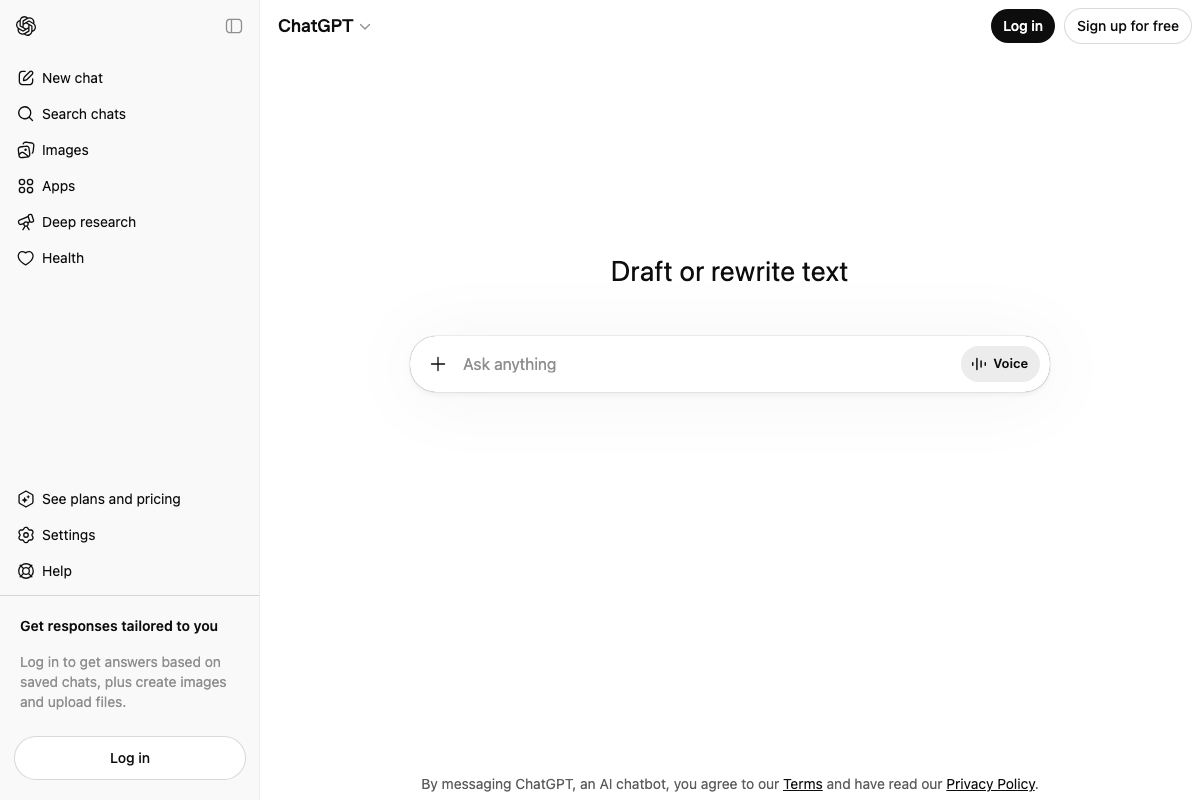This screenshot has height=800, width=1200.
Task: Go to the Apps page
Action: [x=130, y=186]
